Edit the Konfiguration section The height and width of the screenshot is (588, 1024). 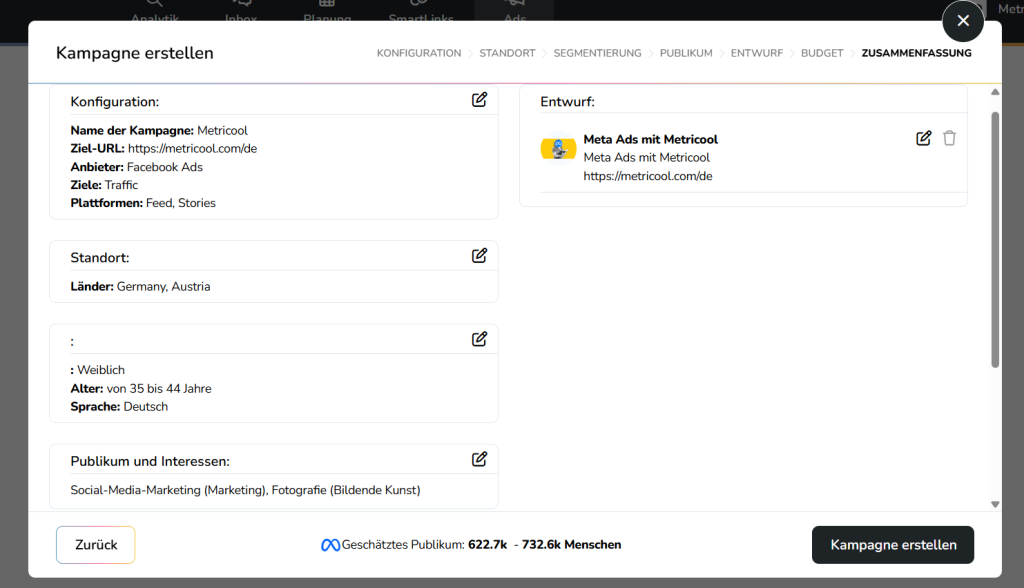click(479, 99)
